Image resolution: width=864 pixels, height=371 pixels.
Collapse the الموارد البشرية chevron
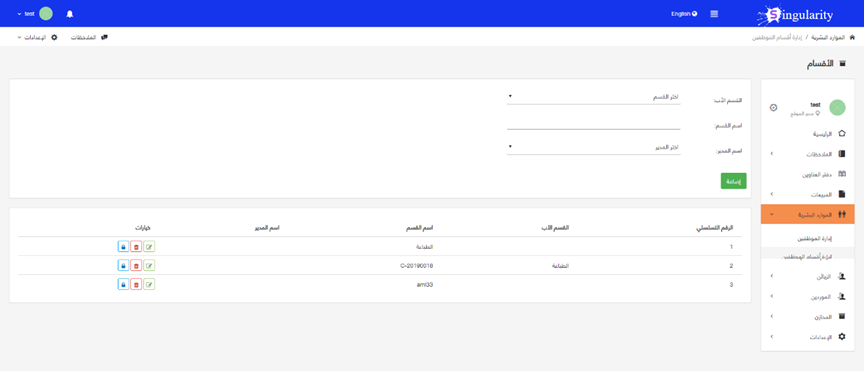pos(771,214)
